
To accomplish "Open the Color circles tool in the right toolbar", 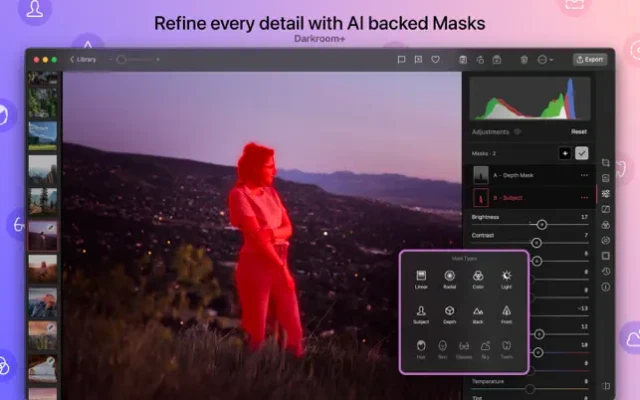I will point(606,225).
